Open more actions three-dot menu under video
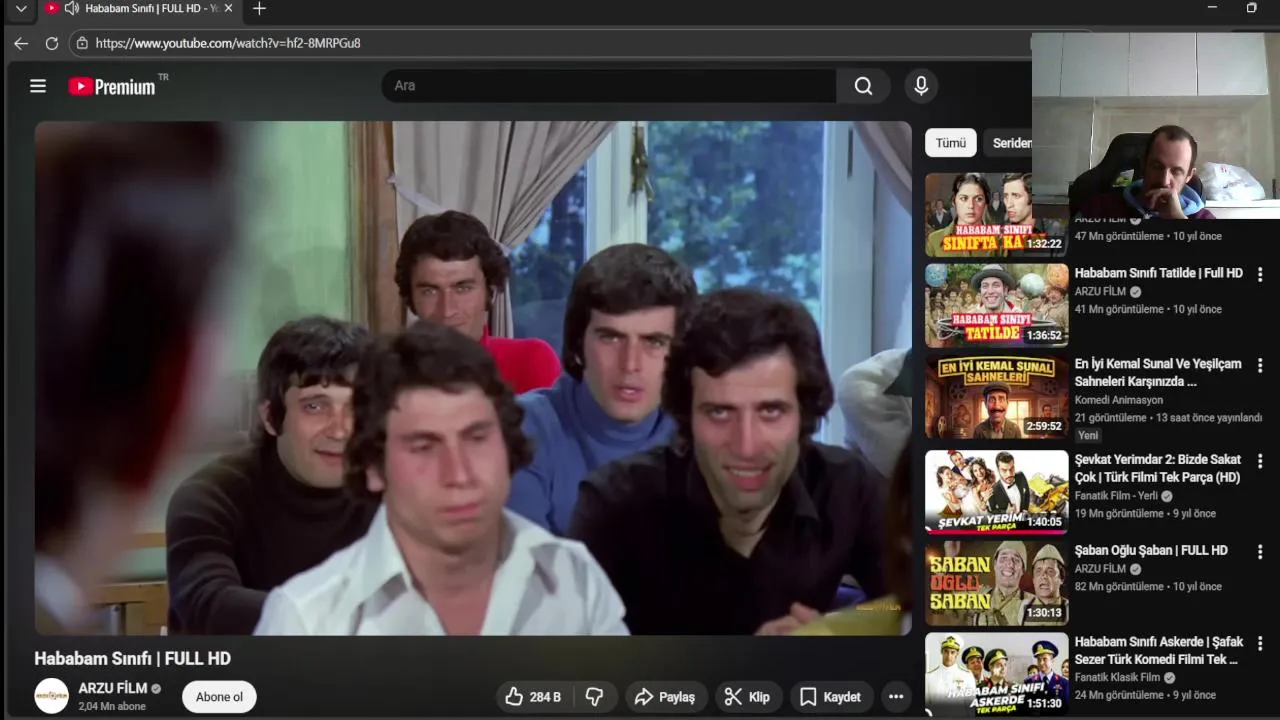 [x=896, y=697]
